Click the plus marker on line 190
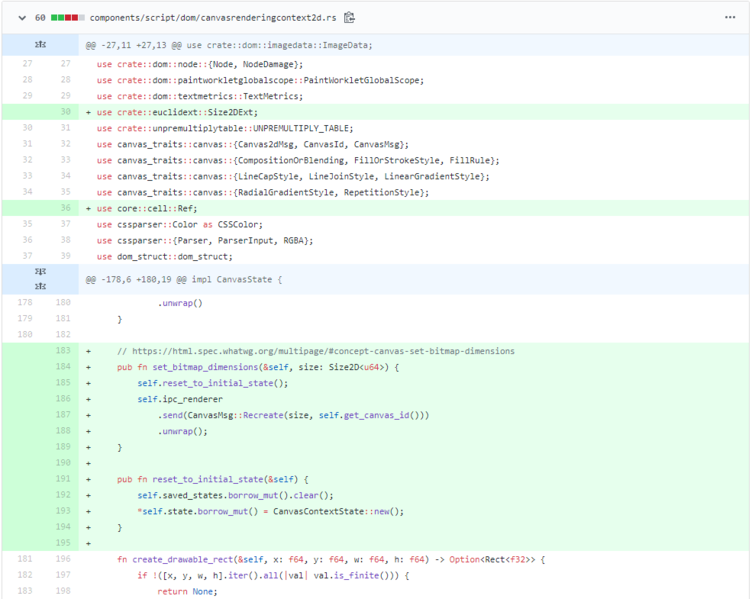 click(x=88, y=463)
